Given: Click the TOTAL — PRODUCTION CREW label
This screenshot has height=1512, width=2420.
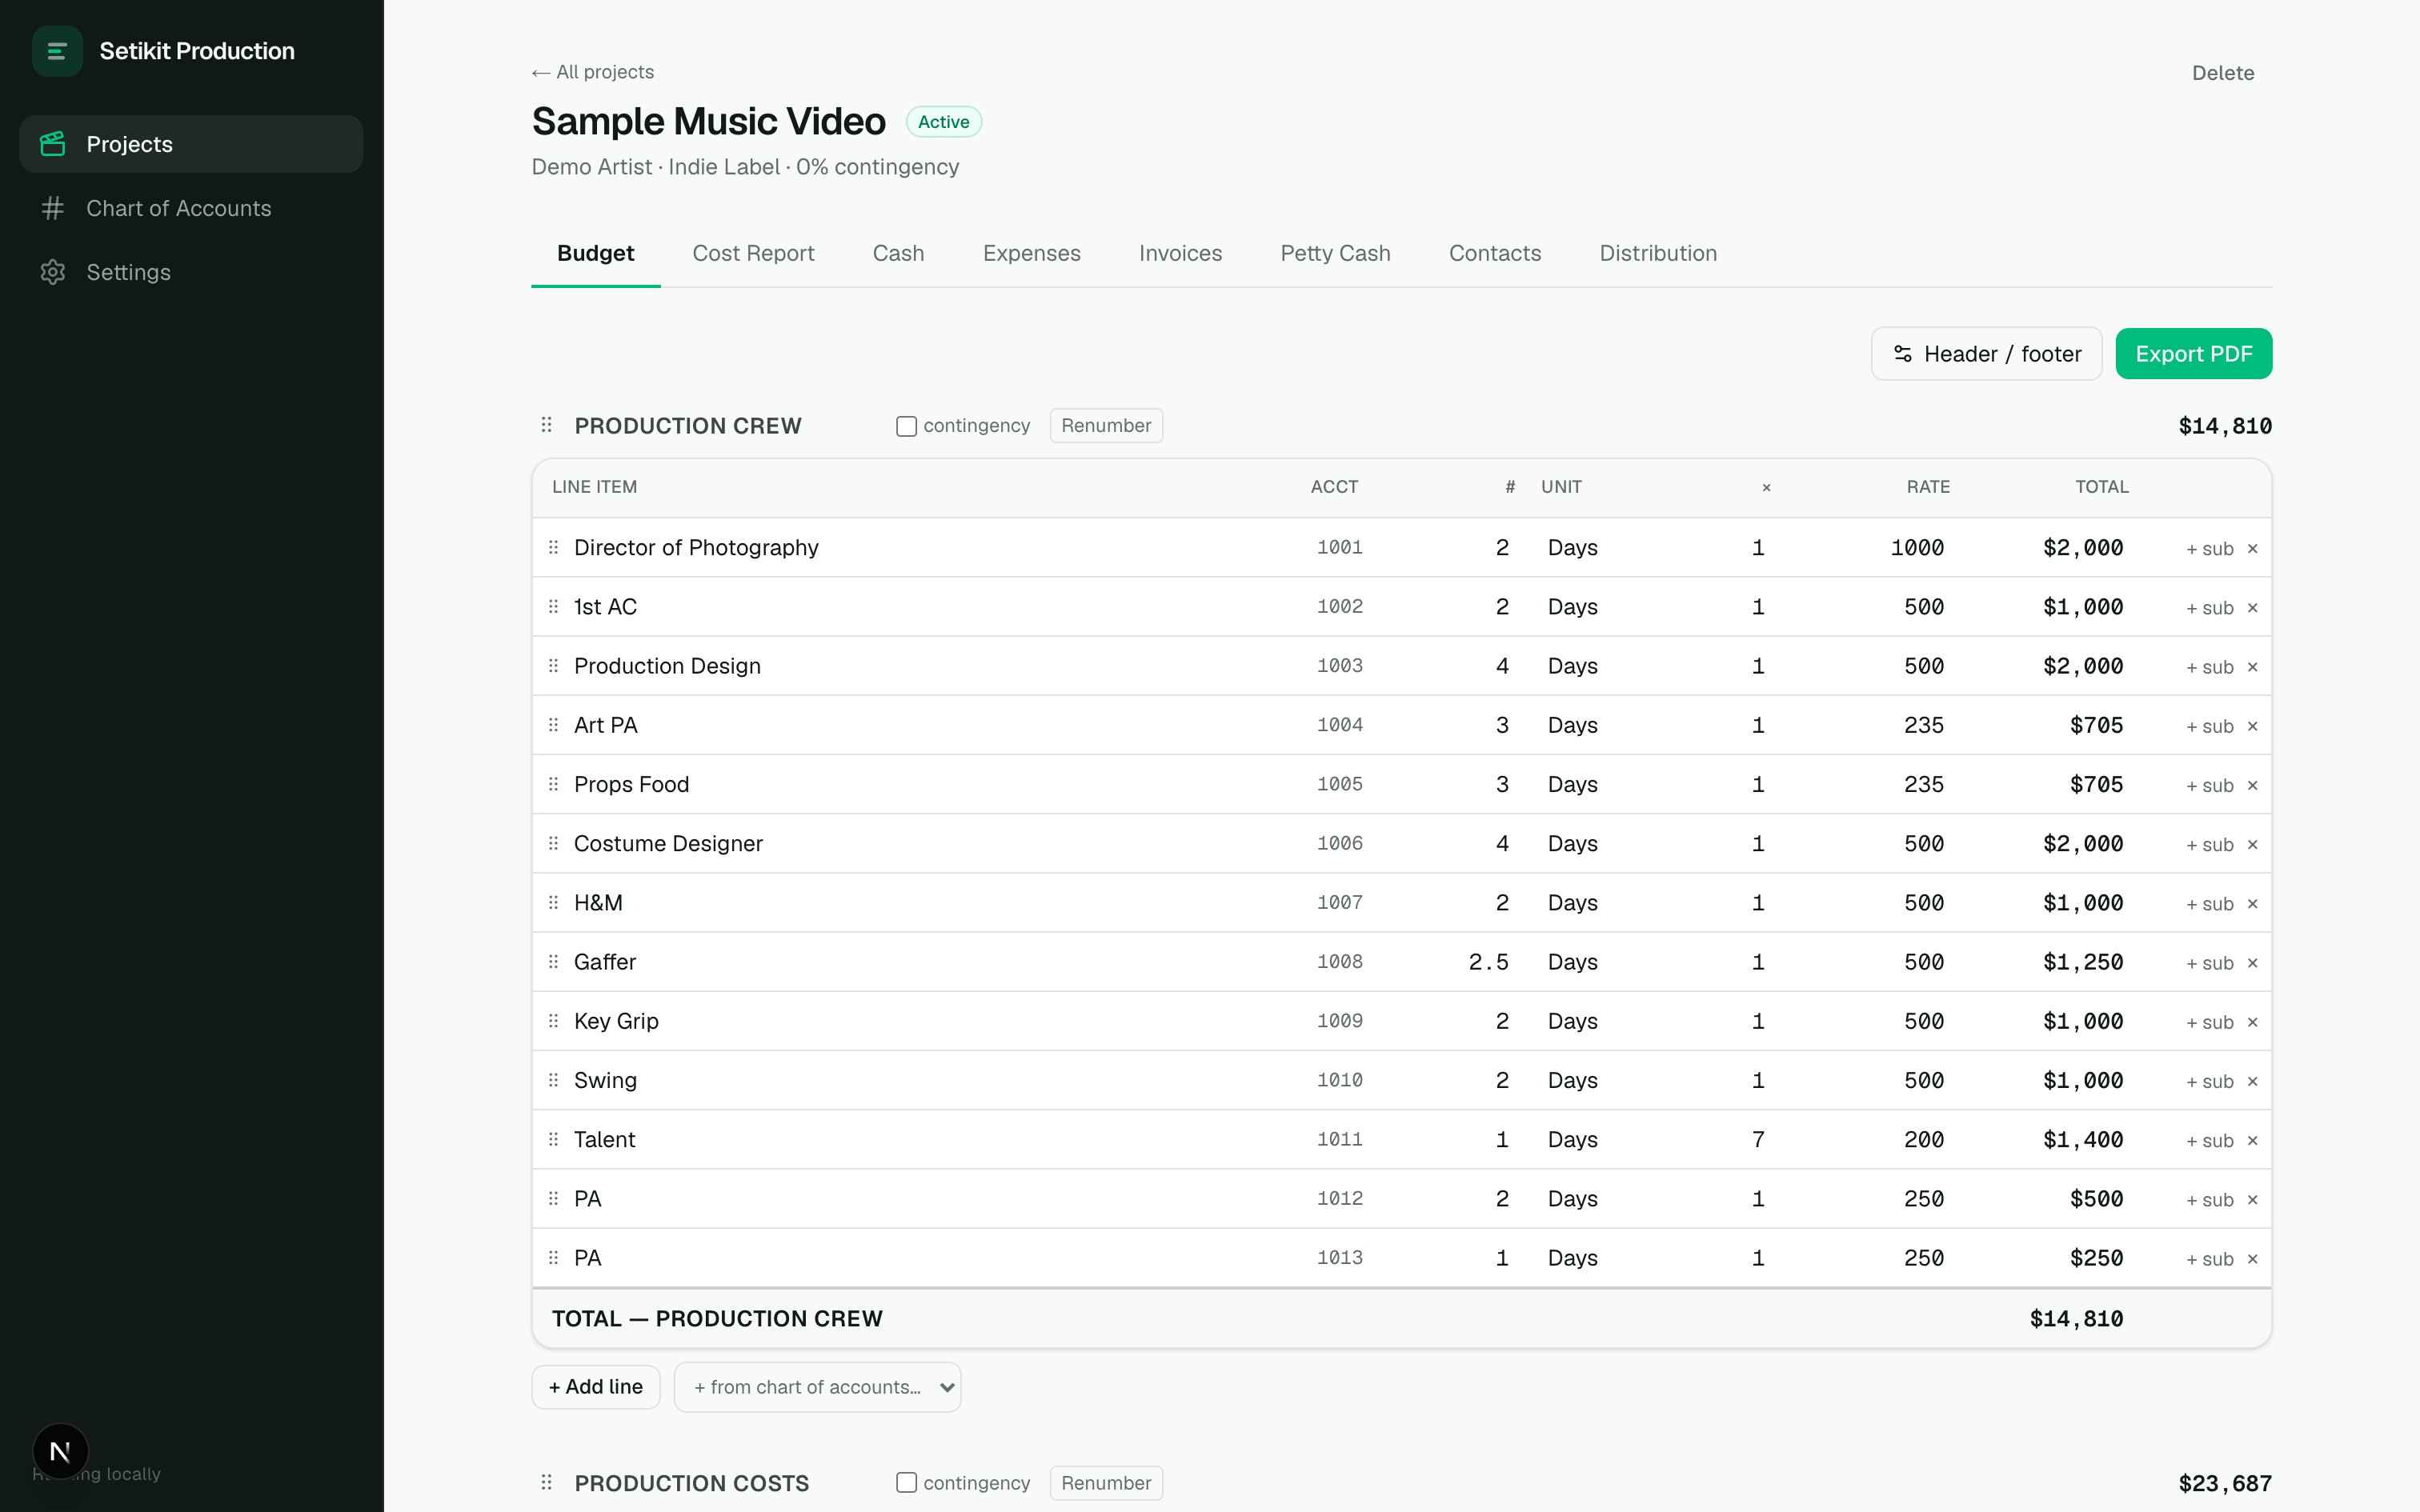Looking at the screenshot, I should point(717,1319).
